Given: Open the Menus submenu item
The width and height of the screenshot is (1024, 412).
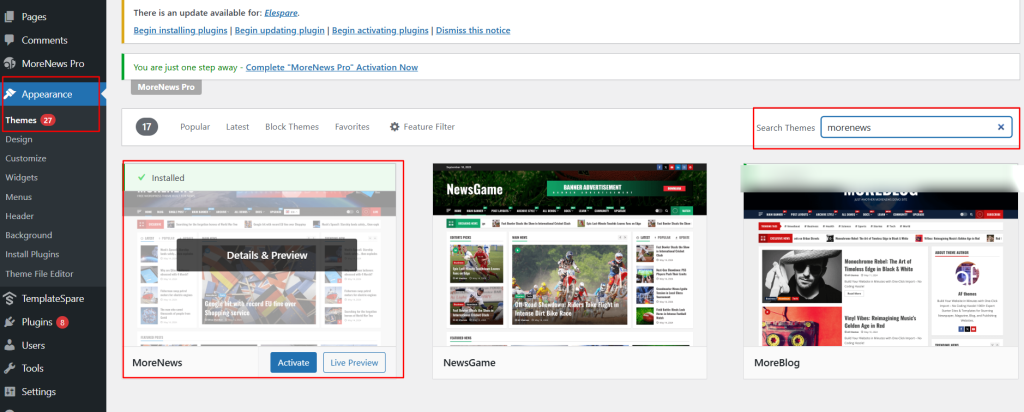Looking at the screenshot, I should [x=18, y=197].
